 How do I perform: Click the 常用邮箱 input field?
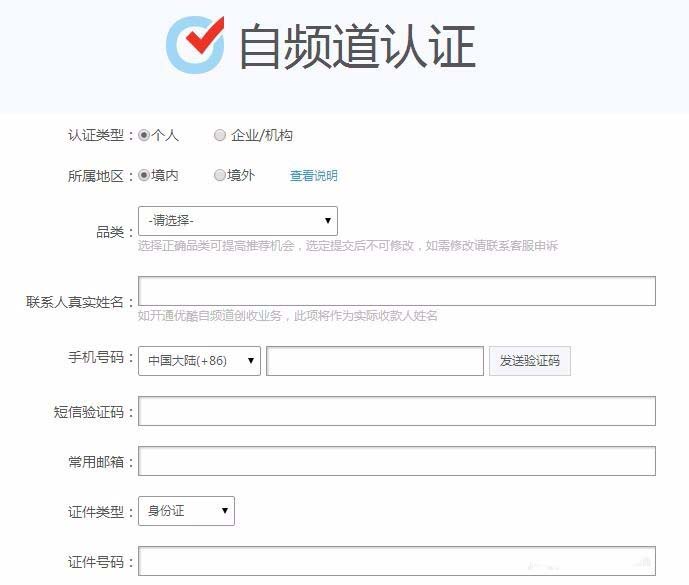click(x=397, y=461)
